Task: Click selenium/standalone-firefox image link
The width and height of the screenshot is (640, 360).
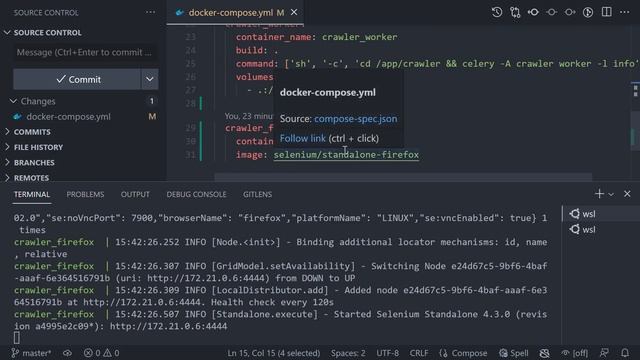Action: click(x=346, y=155)
